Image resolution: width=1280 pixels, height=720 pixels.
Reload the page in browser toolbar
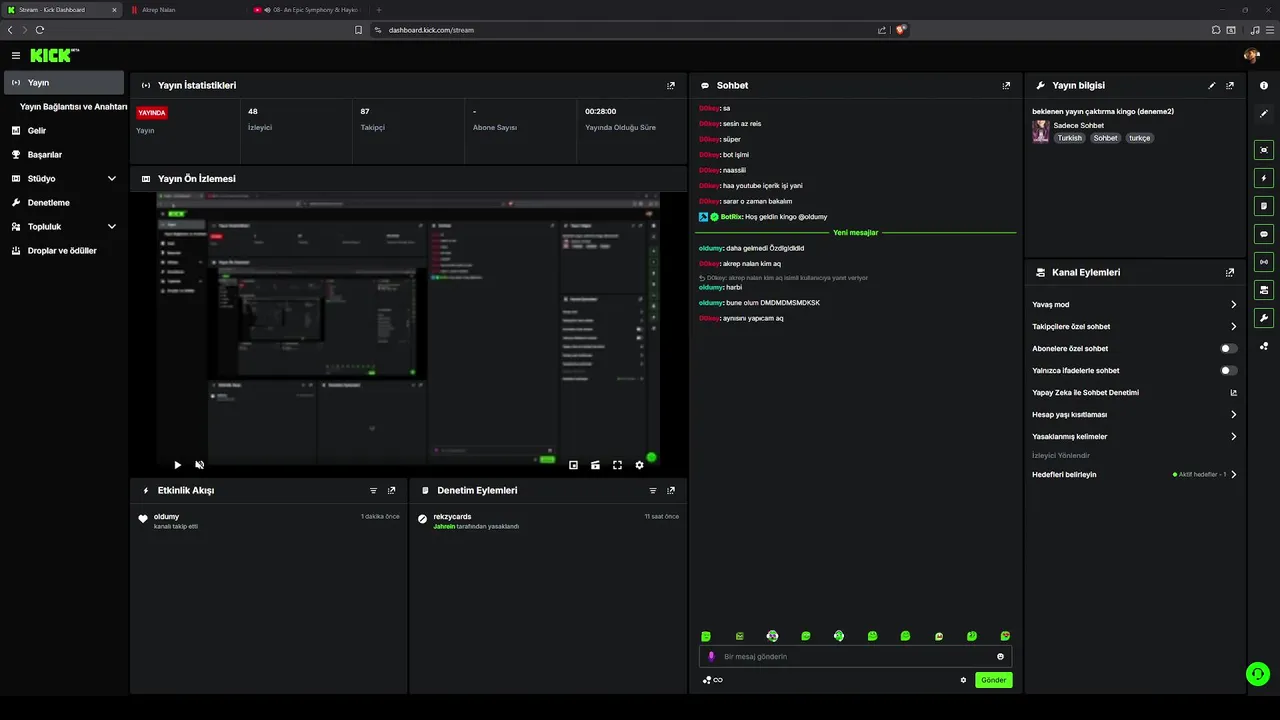(40, 30)
